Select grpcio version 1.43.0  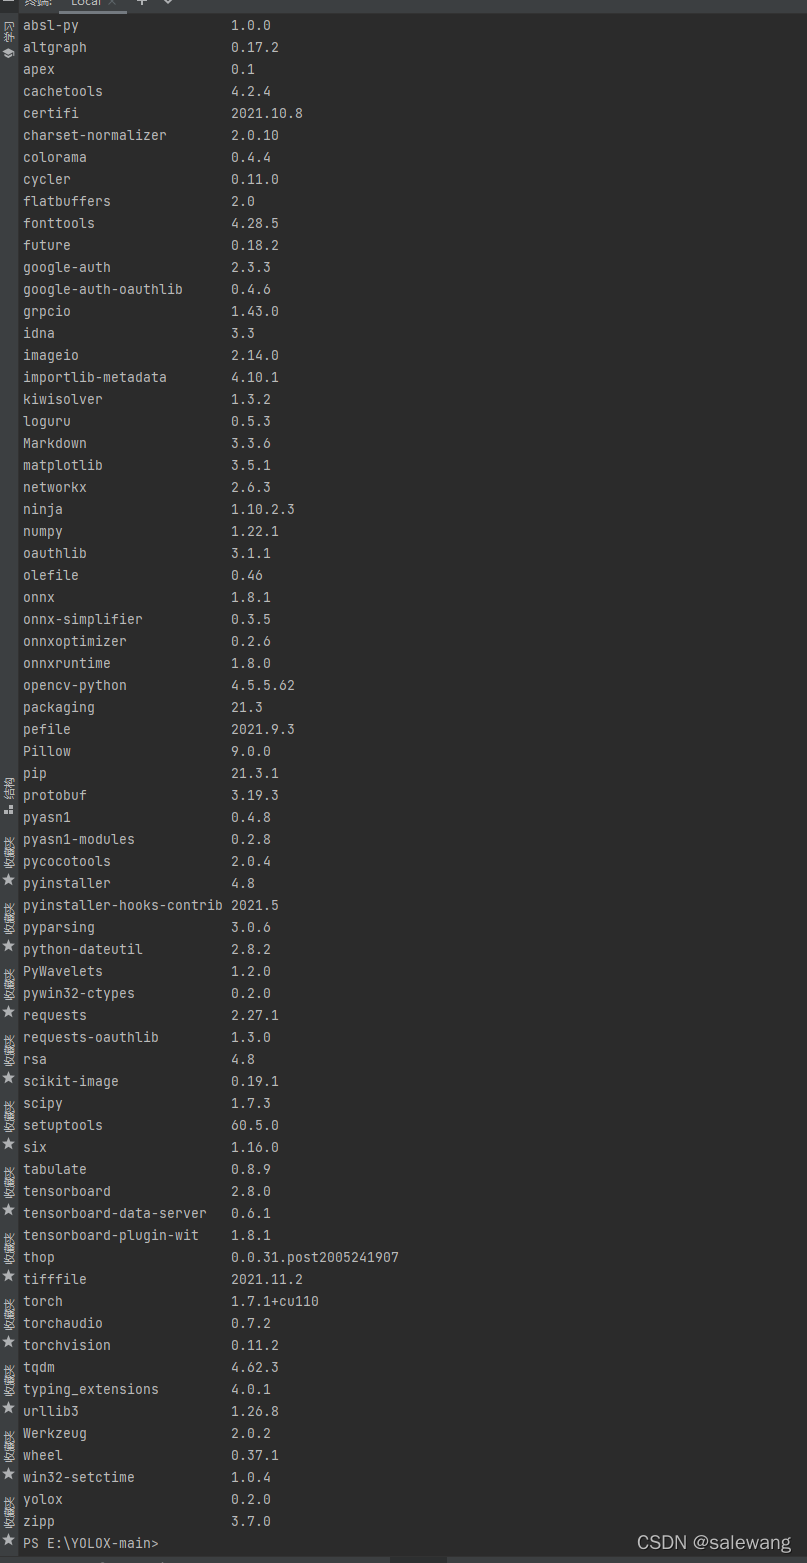[x=255, y=311]
